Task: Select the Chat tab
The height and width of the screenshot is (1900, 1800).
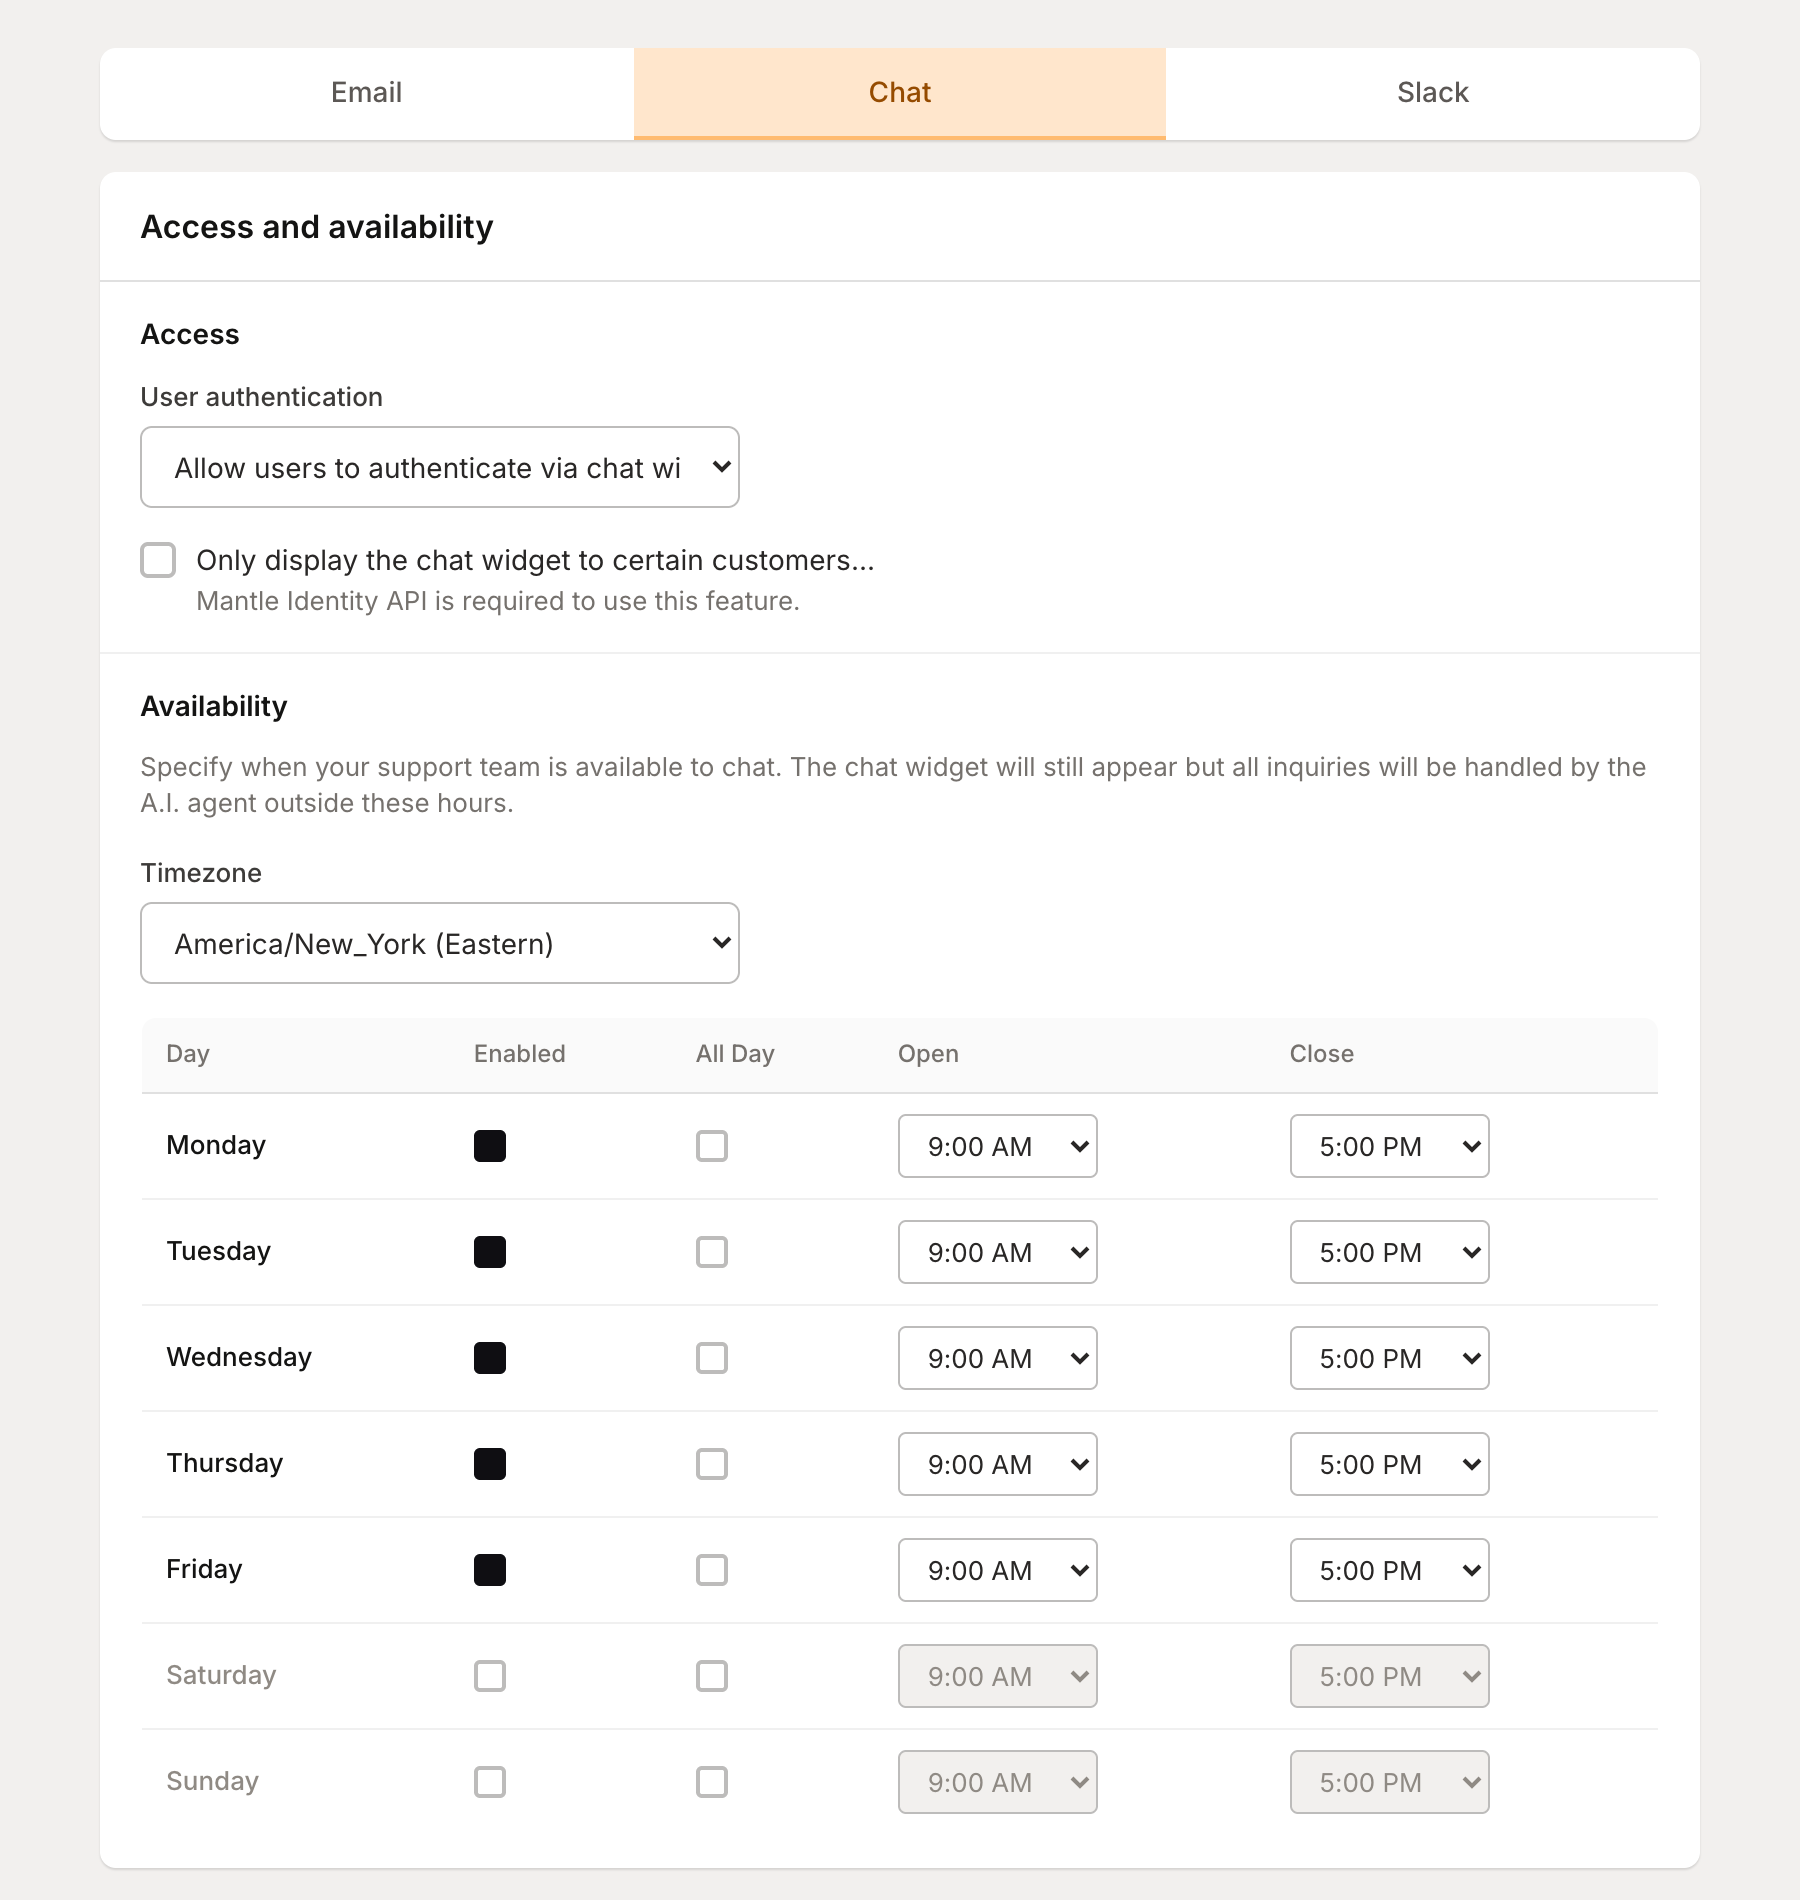Action: (899, 93)
